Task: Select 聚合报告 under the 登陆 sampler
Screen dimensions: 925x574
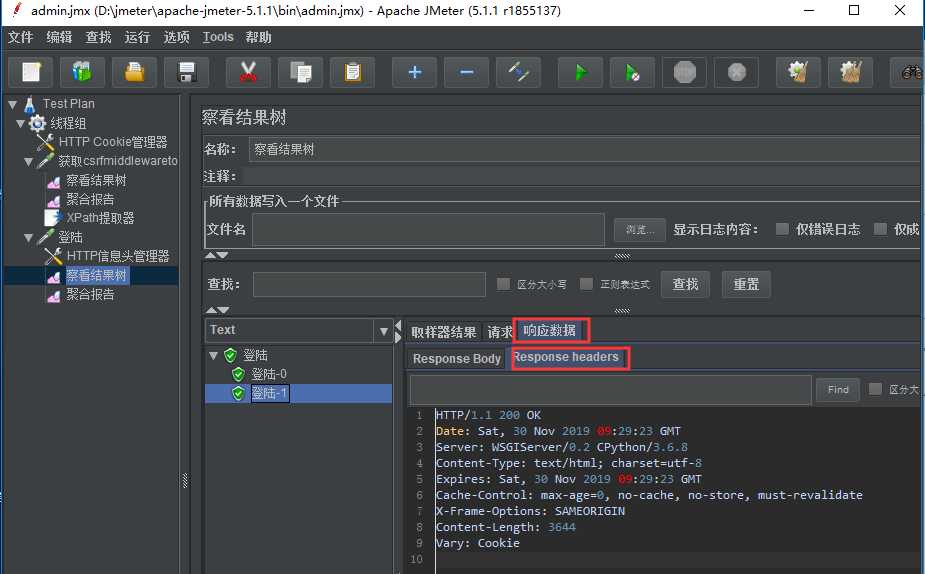Action: 90,294
